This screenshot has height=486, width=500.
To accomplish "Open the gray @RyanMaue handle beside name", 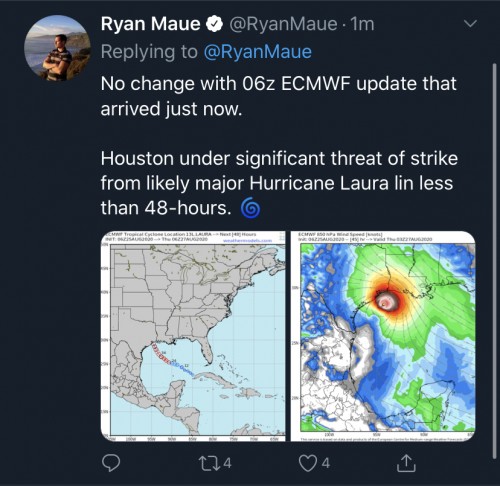I will pos(283,24).
